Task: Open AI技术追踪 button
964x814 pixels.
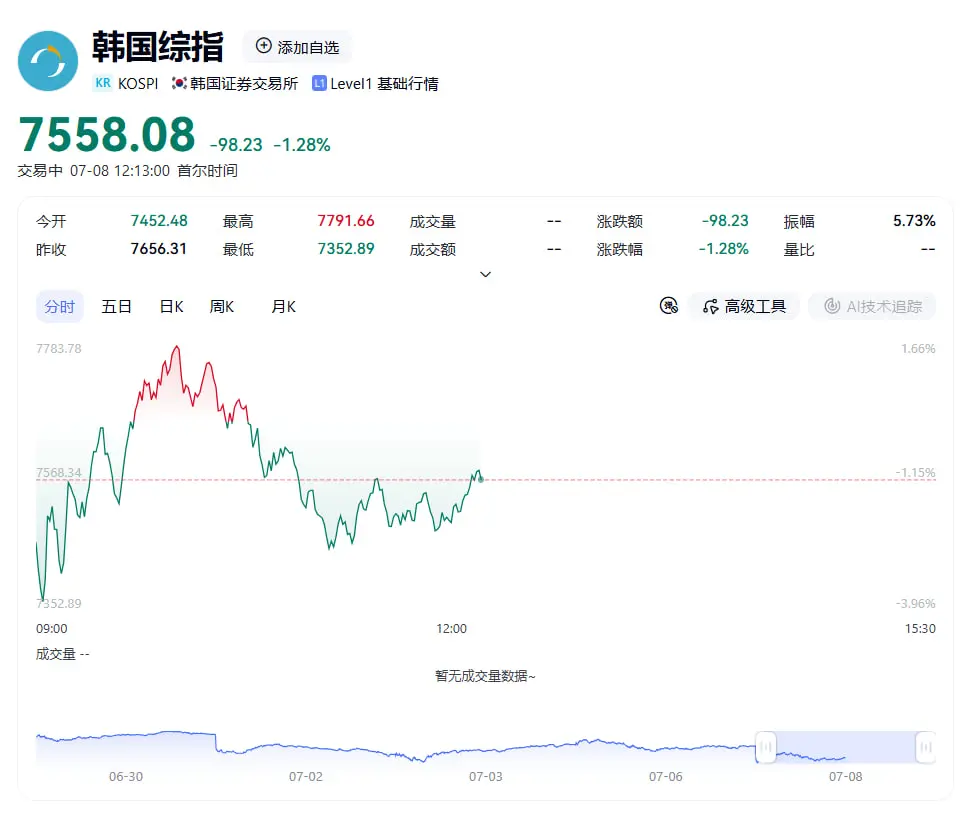Action: coord(872,306)
